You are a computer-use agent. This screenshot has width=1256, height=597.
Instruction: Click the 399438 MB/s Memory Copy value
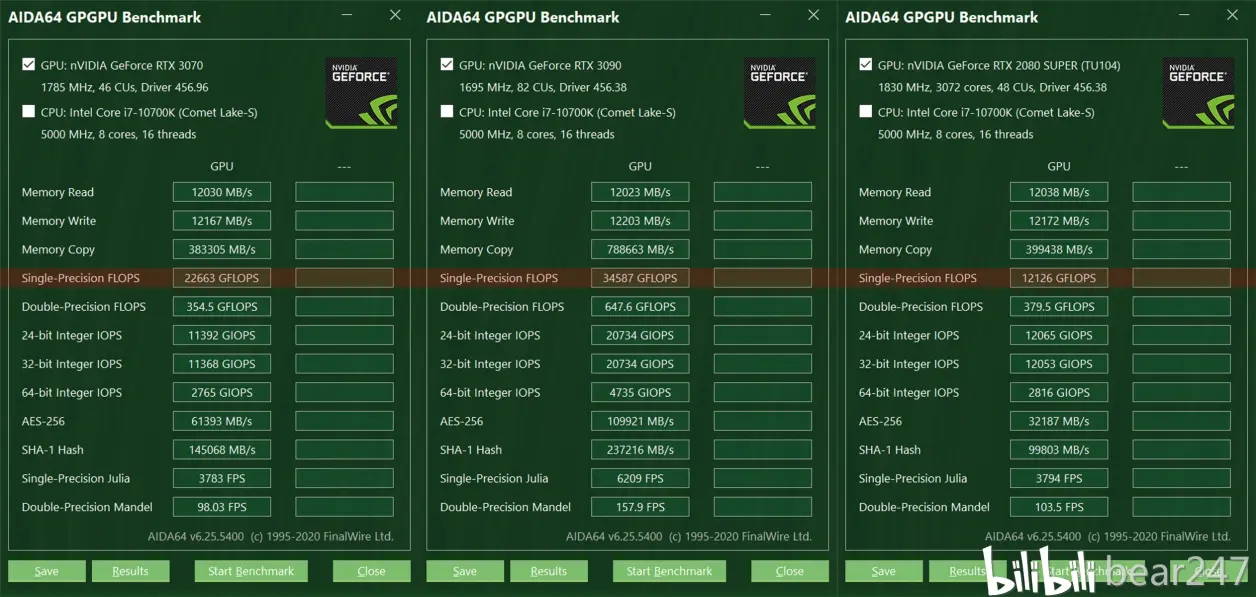point(1059,249)
